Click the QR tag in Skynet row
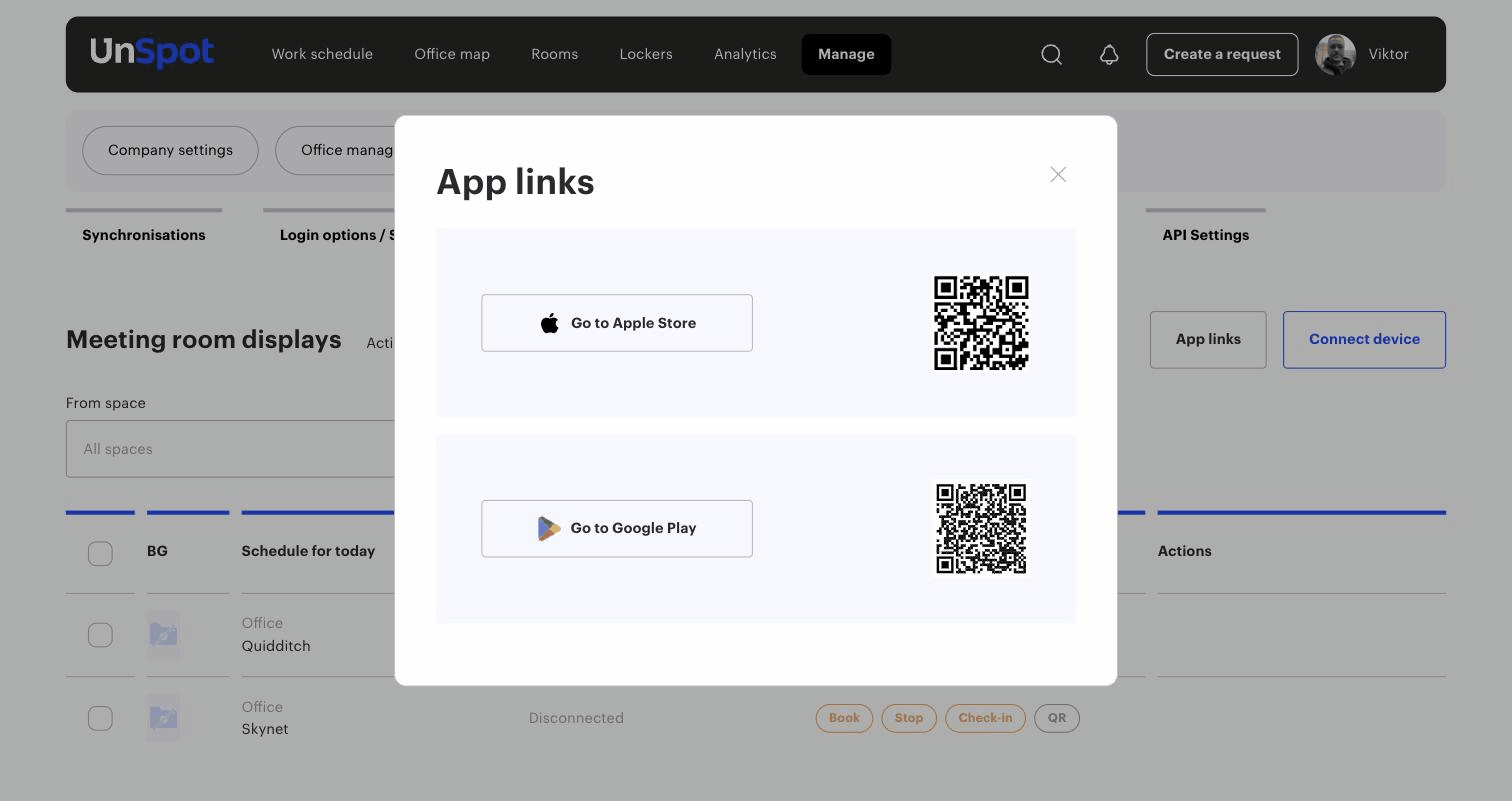The image size is (1512, 801). point(1057,718)
